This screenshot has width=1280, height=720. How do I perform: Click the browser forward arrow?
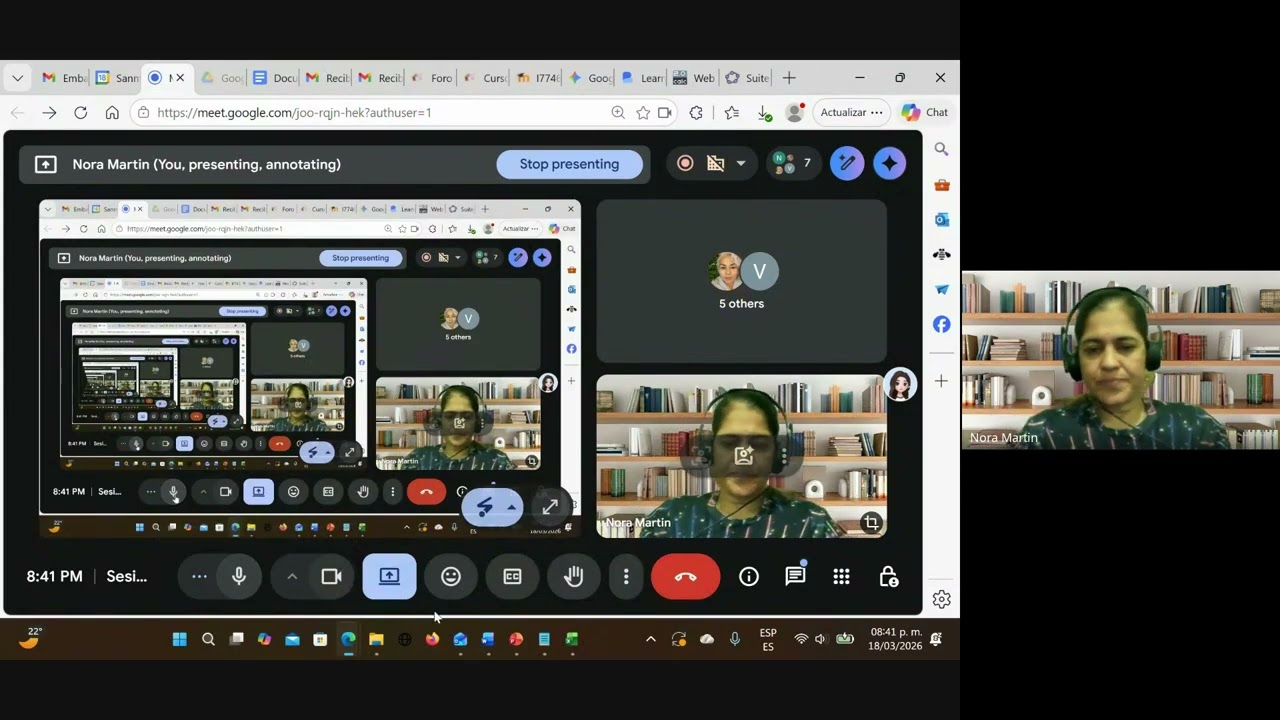(x=49, y=113)
